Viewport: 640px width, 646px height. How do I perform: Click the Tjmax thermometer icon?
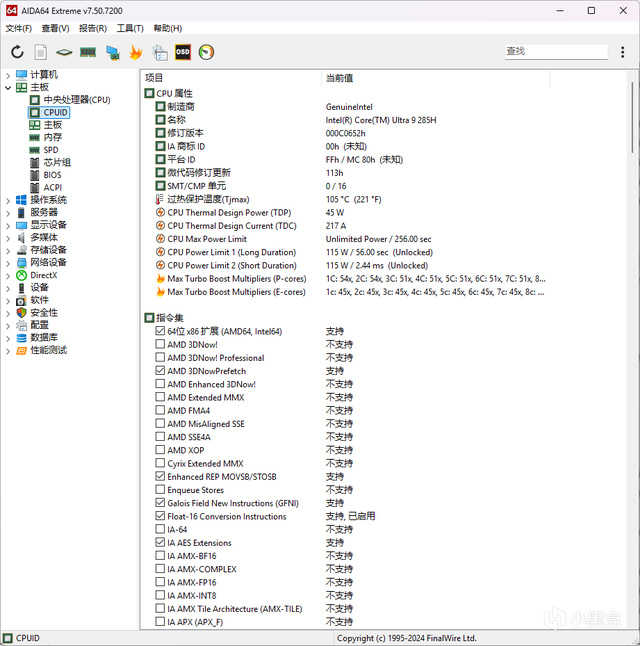[160, 199]
